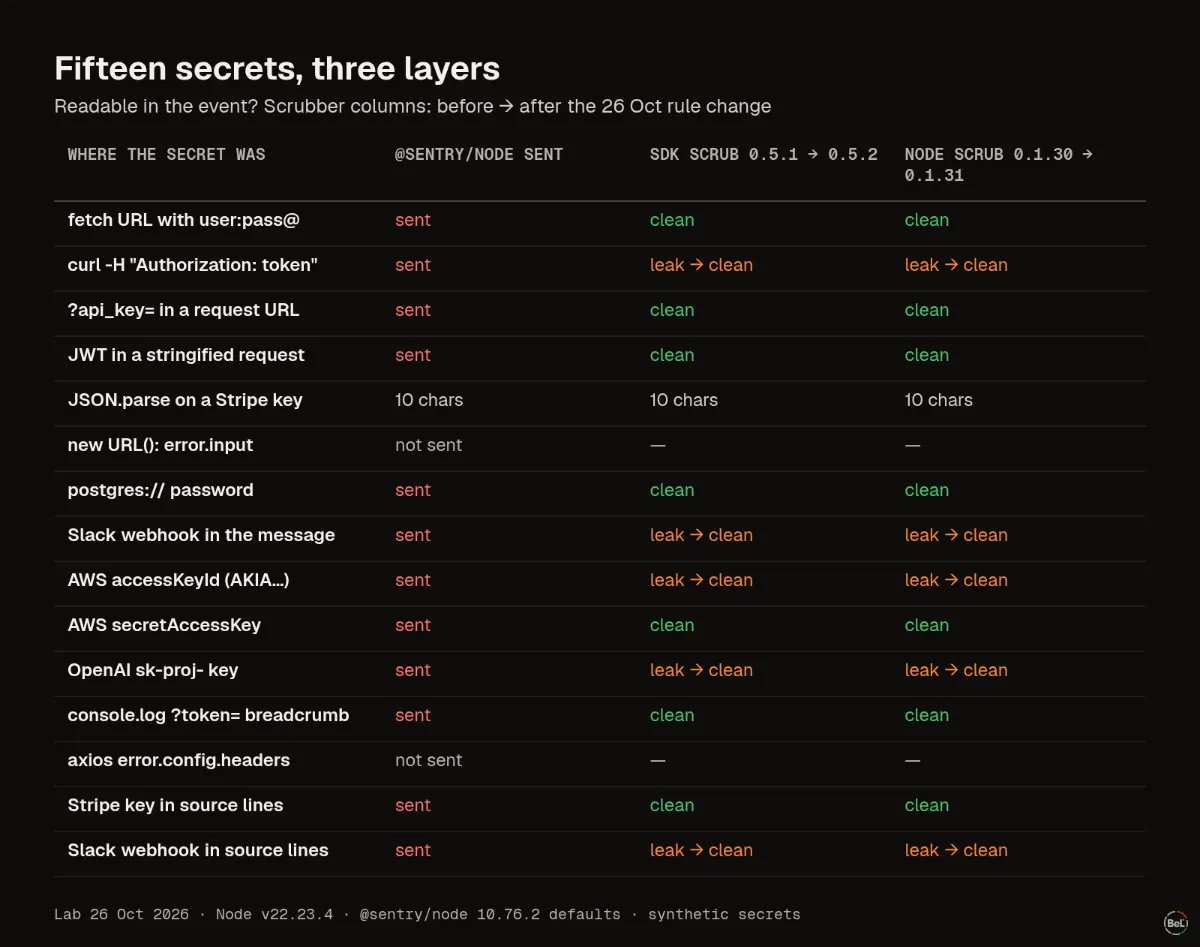Click SDK "leak → clean" in Slack source lines row

pyautogui.click(x=701, y=850)
